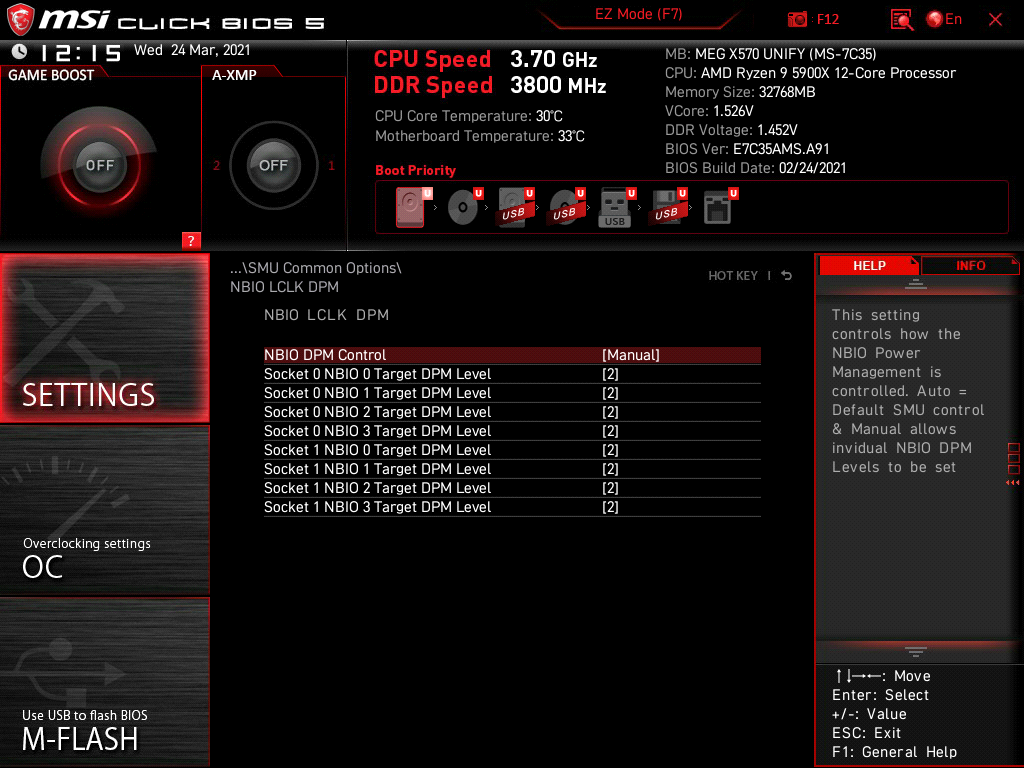Go back with the return arrow icon

[787, 276]
